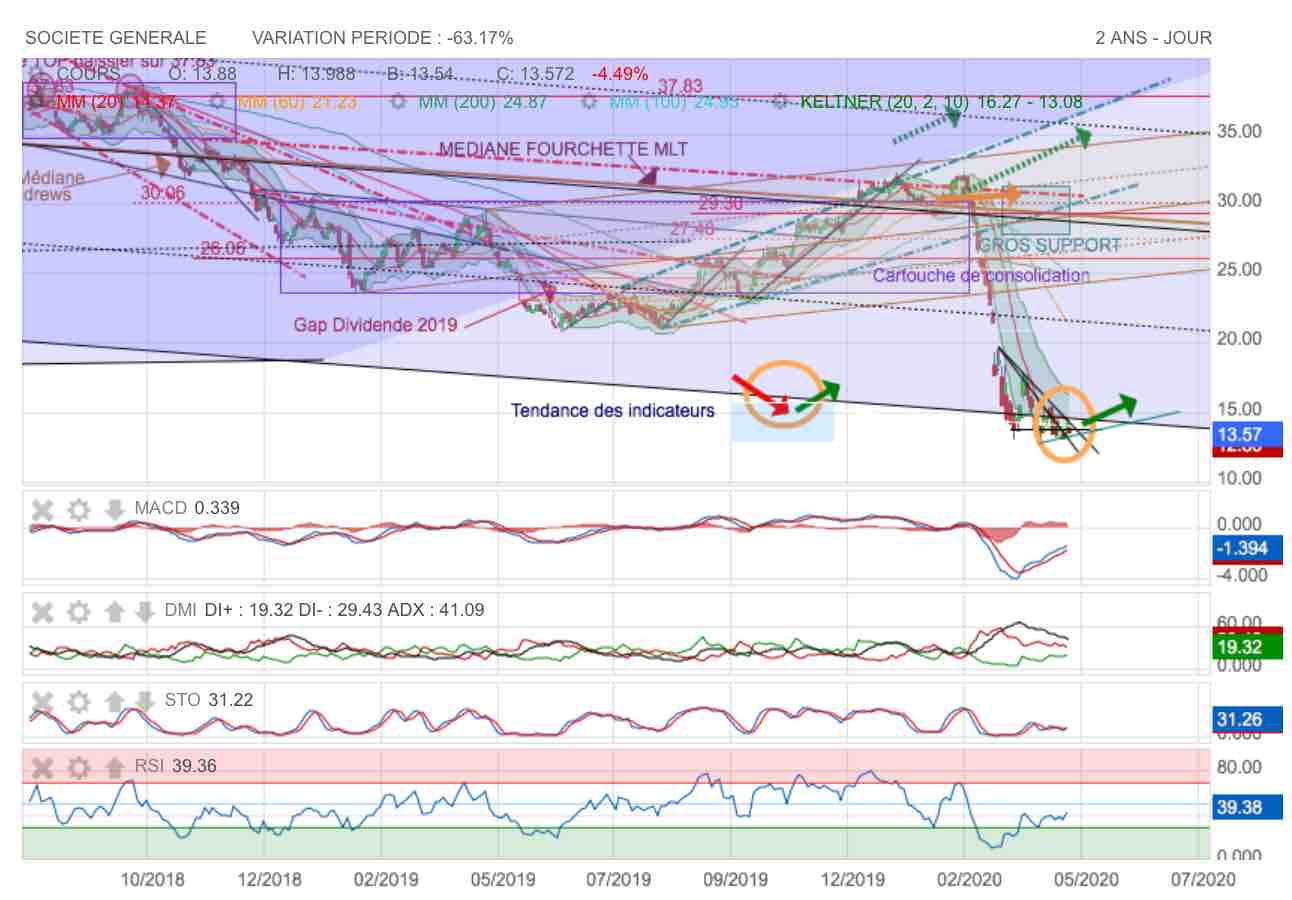The width and height of the screenshot is (1292, 900).
Task: Click the 2 ANS - JOUR period label
Action: pyautogui.click(x=1154, y=38)
